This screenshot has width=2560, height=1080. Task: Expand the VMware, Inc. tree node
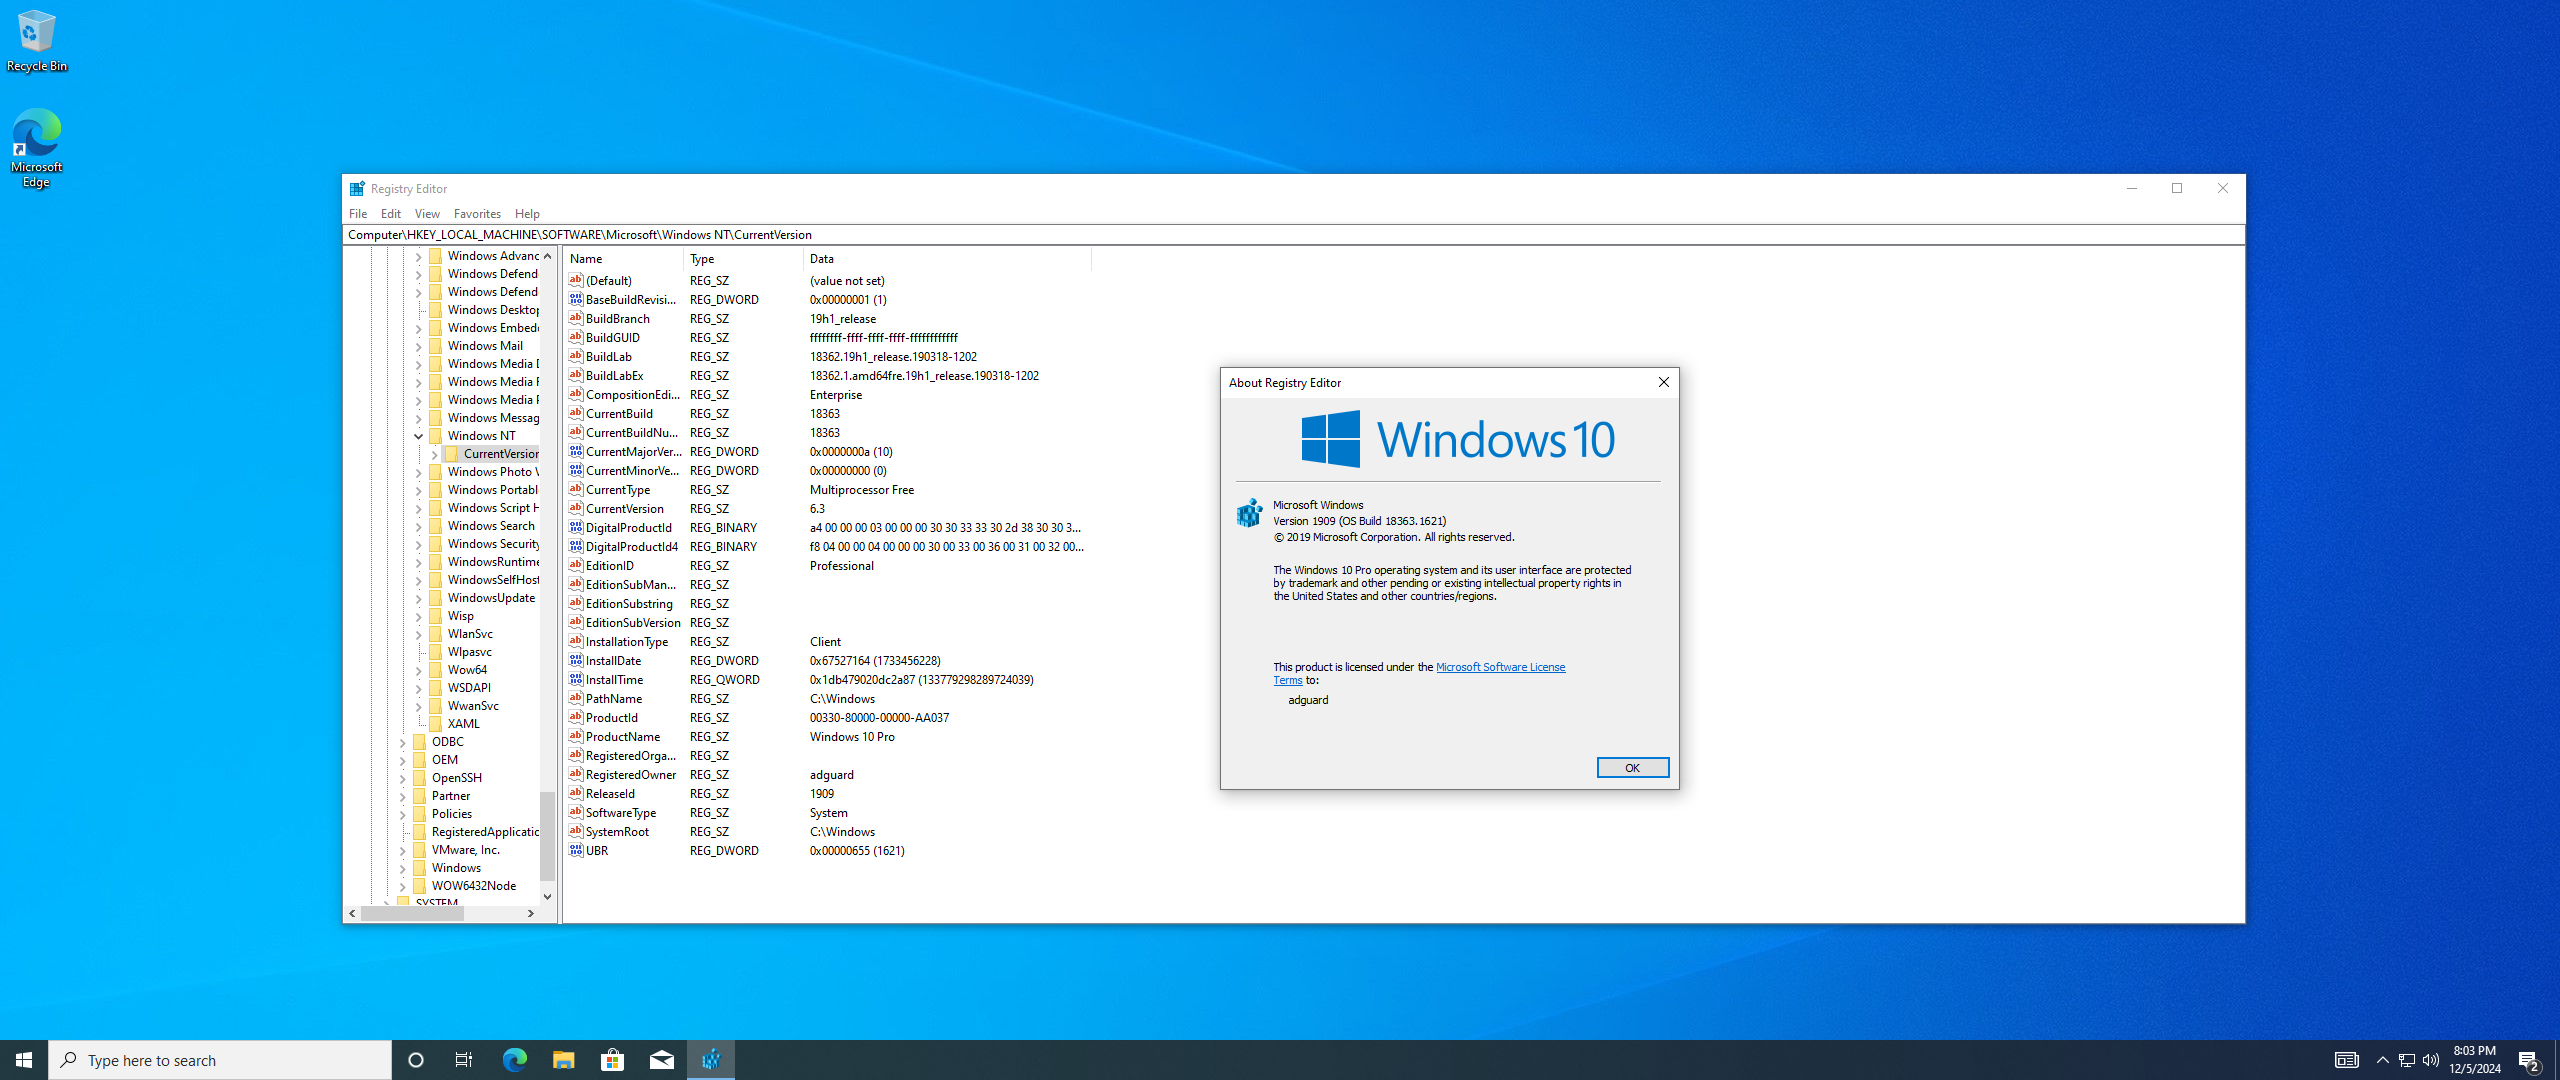pos(403,850)
